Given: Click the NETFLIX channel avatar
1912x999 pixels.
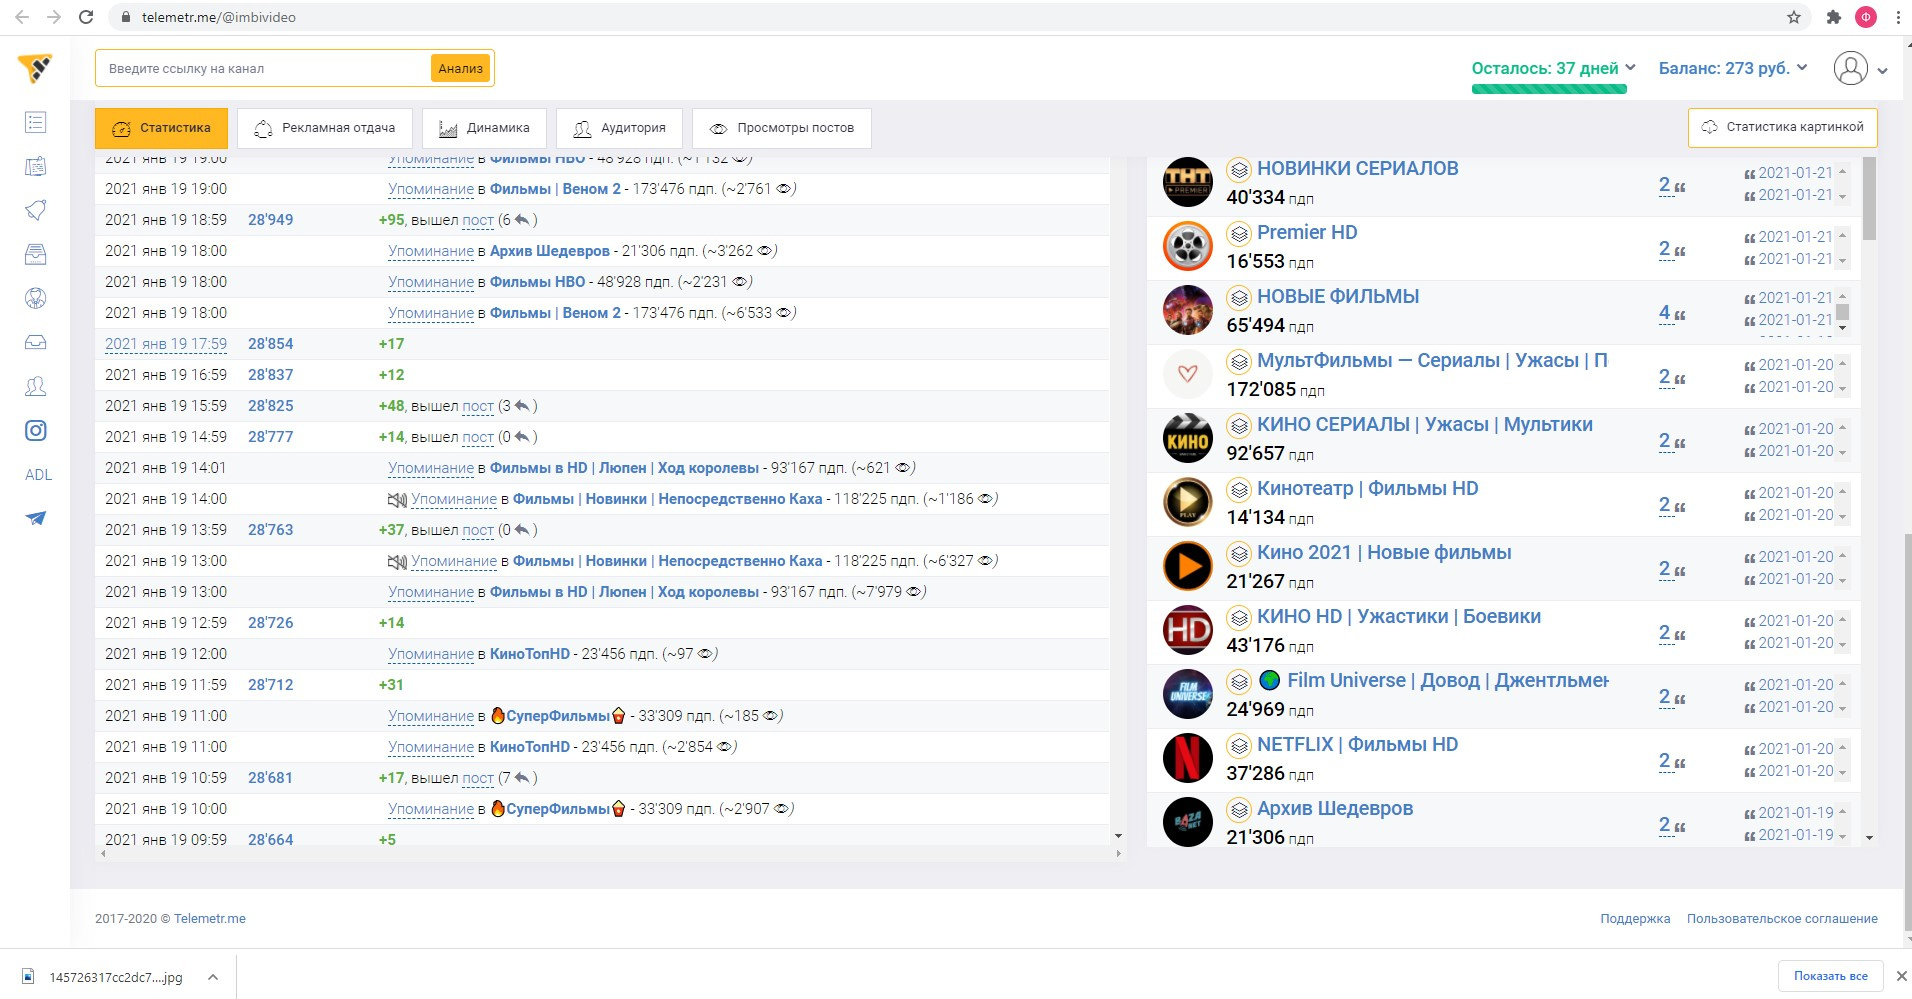Looking at the screenshot, I should click(1188, 758).
